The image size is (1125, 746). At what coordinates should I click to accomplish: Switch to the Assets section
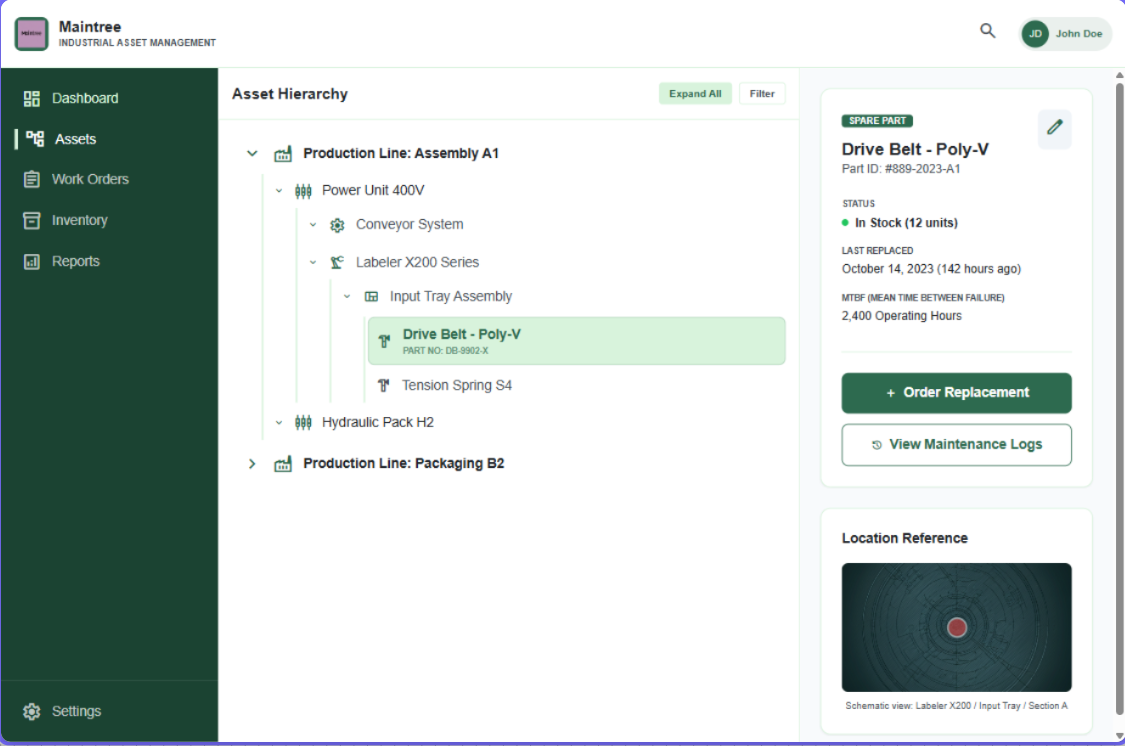click(x=78, y=139)
